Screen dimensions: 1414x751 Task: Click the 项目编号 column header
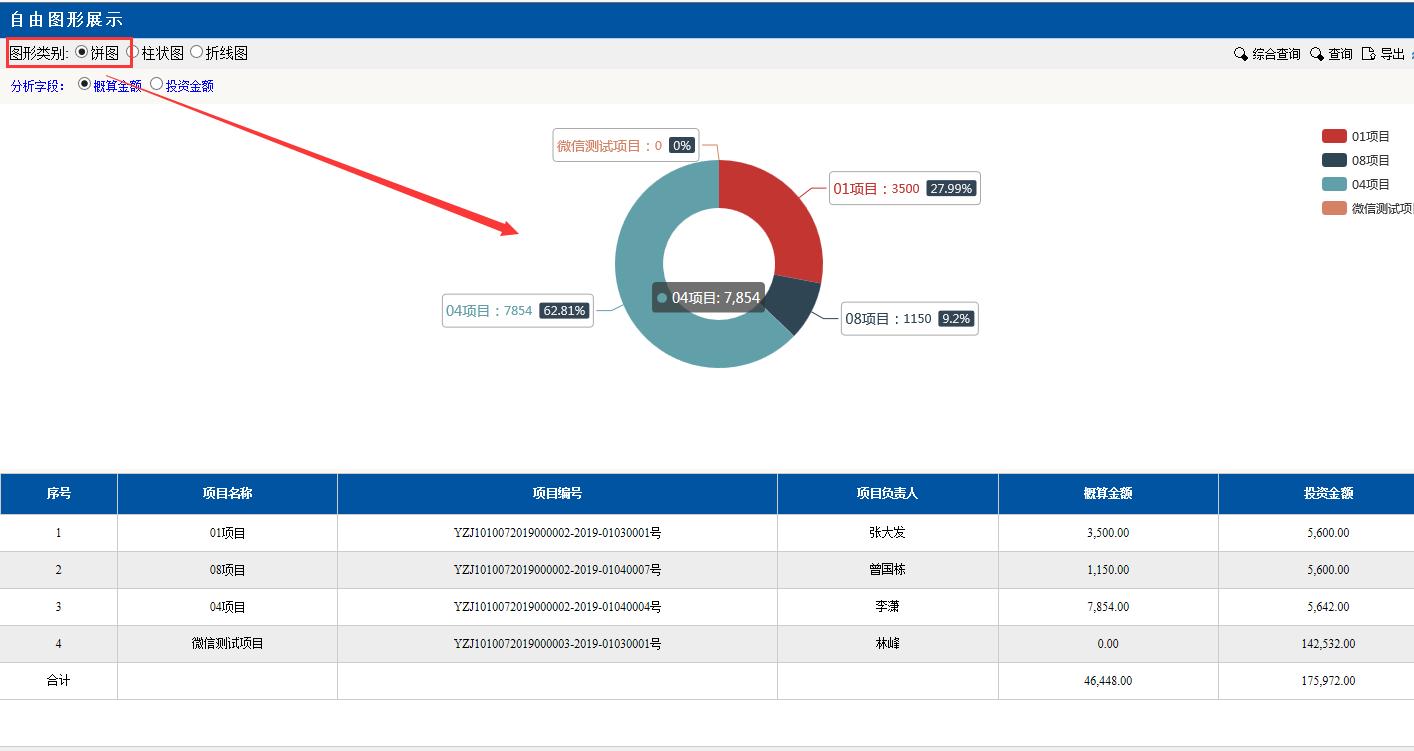[x=557, y=494]
